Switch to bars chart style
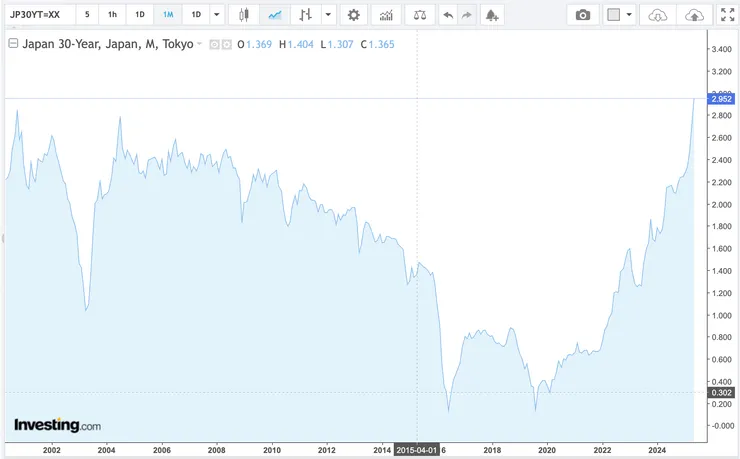 306,15
